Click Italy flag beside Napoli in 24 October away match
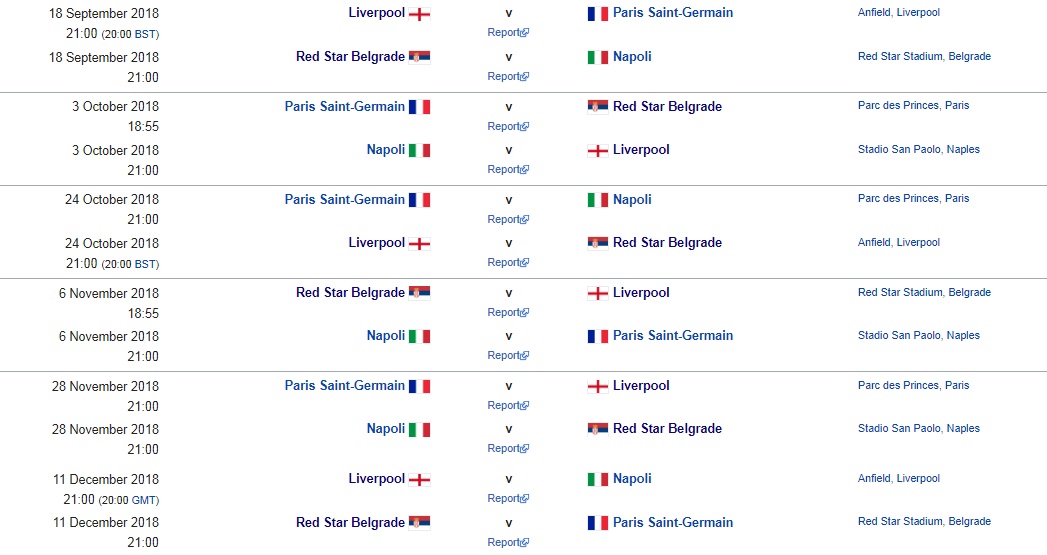The height and width of the screenshot is (555, 1047). click(598, 200)
